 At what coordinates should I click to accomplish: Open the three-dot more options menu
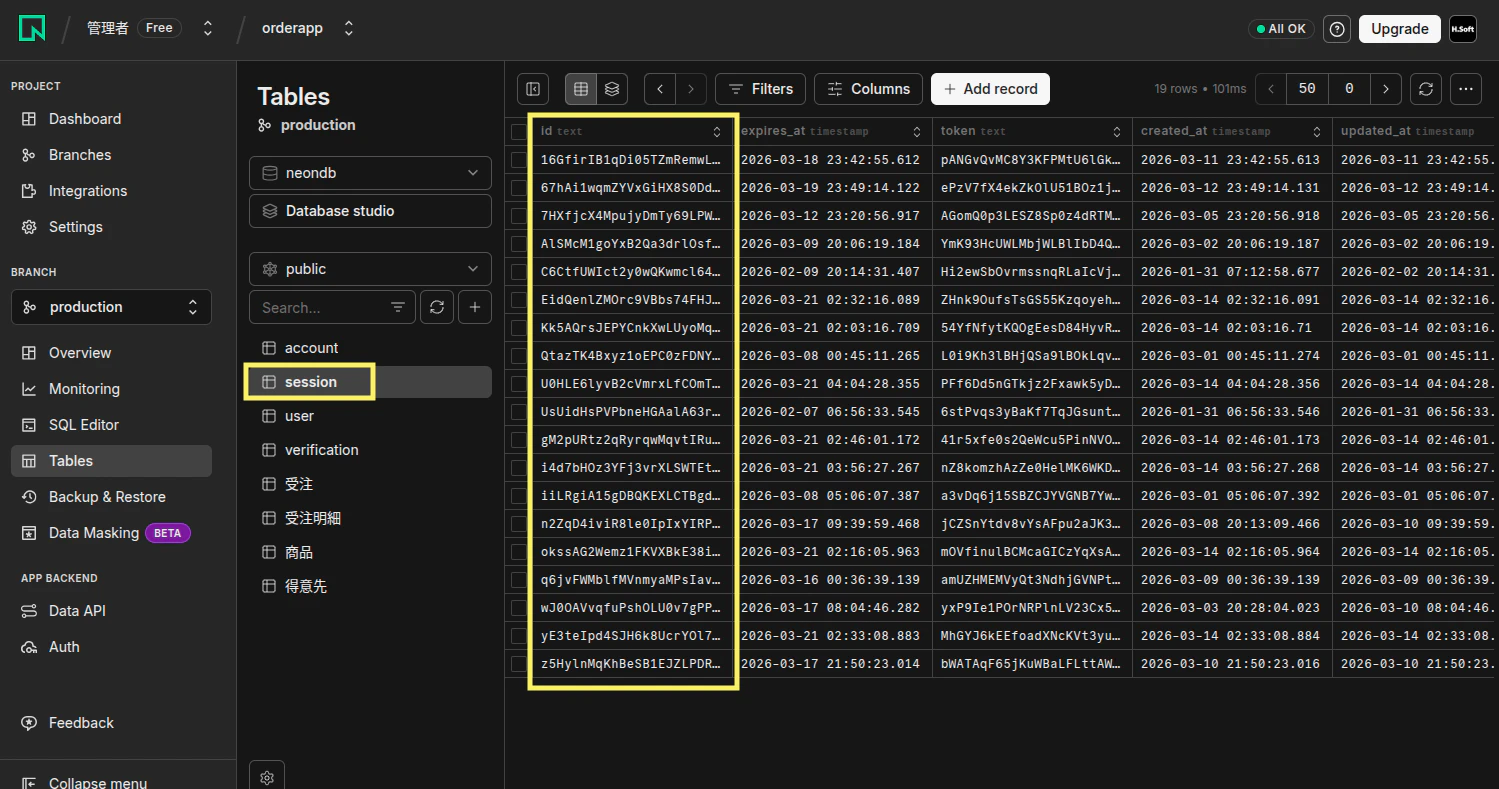(1466, 89)
